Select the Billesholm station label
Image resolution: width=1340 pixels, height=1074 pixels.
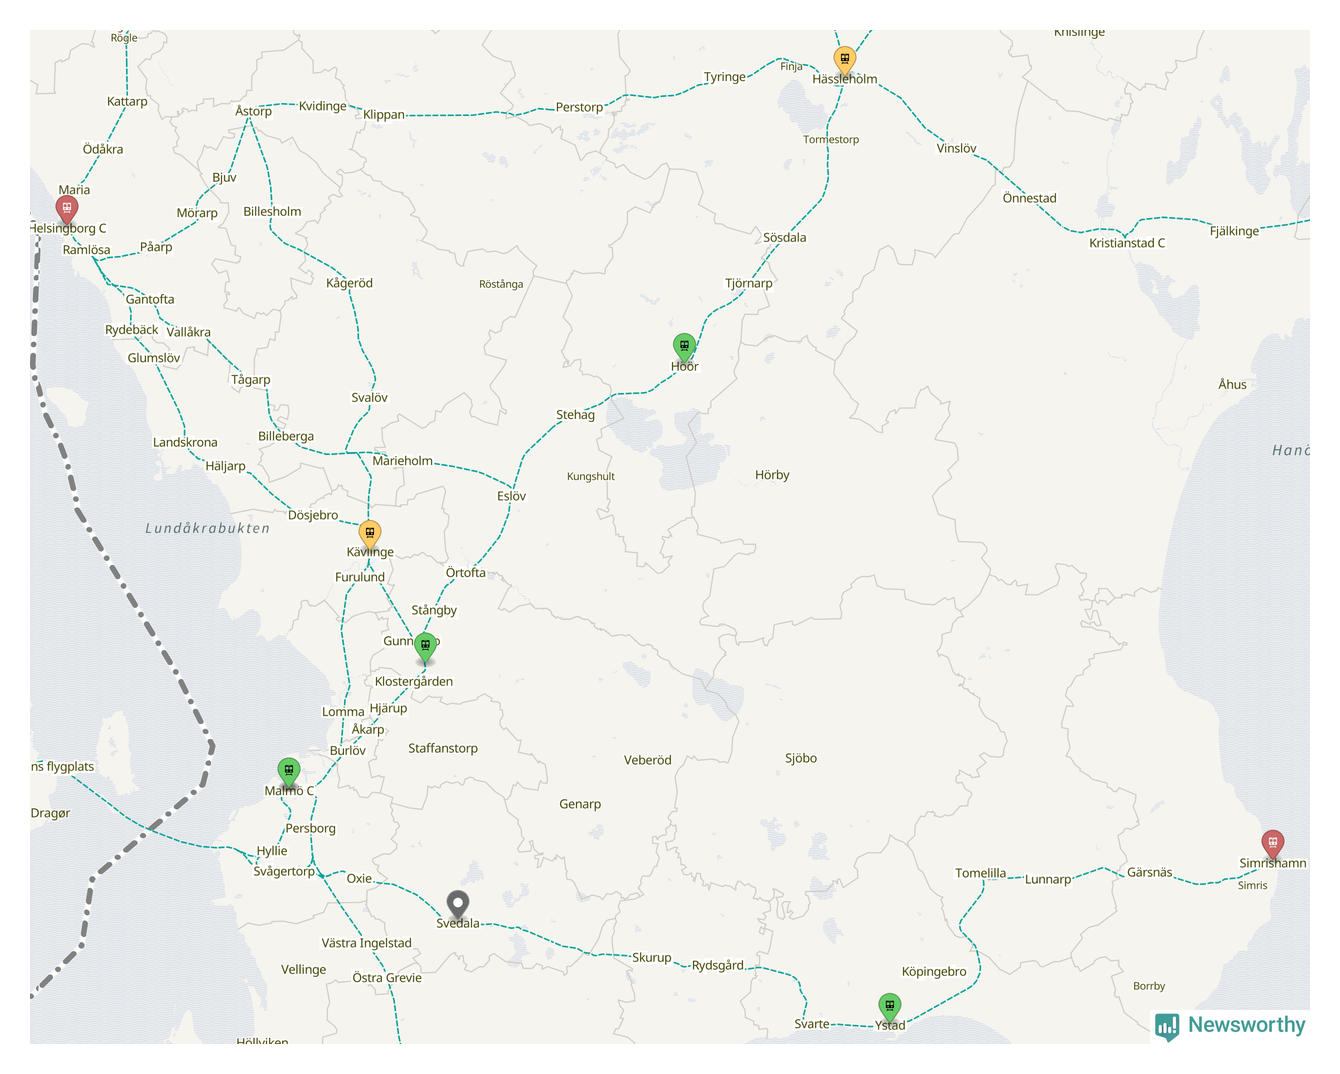coord(272,212)
